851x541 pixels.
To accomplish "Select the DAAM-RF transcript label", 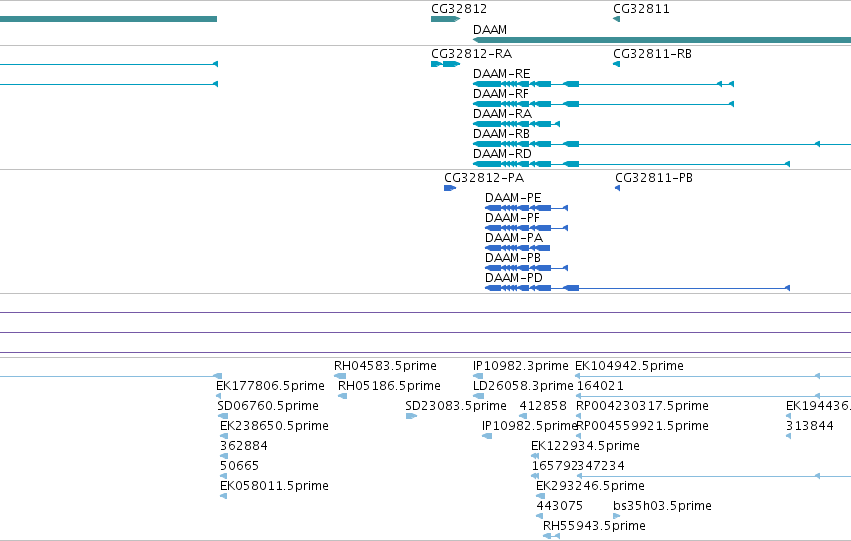I will pos(500,94).
